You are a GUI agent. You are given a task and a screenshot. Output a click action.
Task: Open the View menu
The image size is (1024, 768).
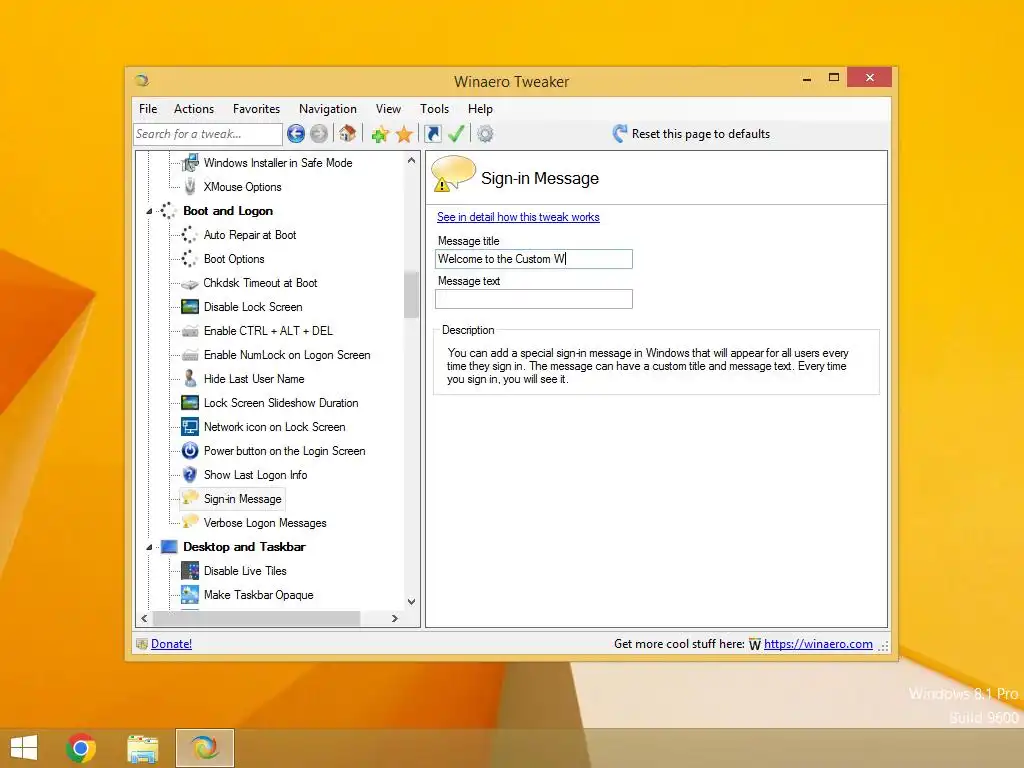388,109
